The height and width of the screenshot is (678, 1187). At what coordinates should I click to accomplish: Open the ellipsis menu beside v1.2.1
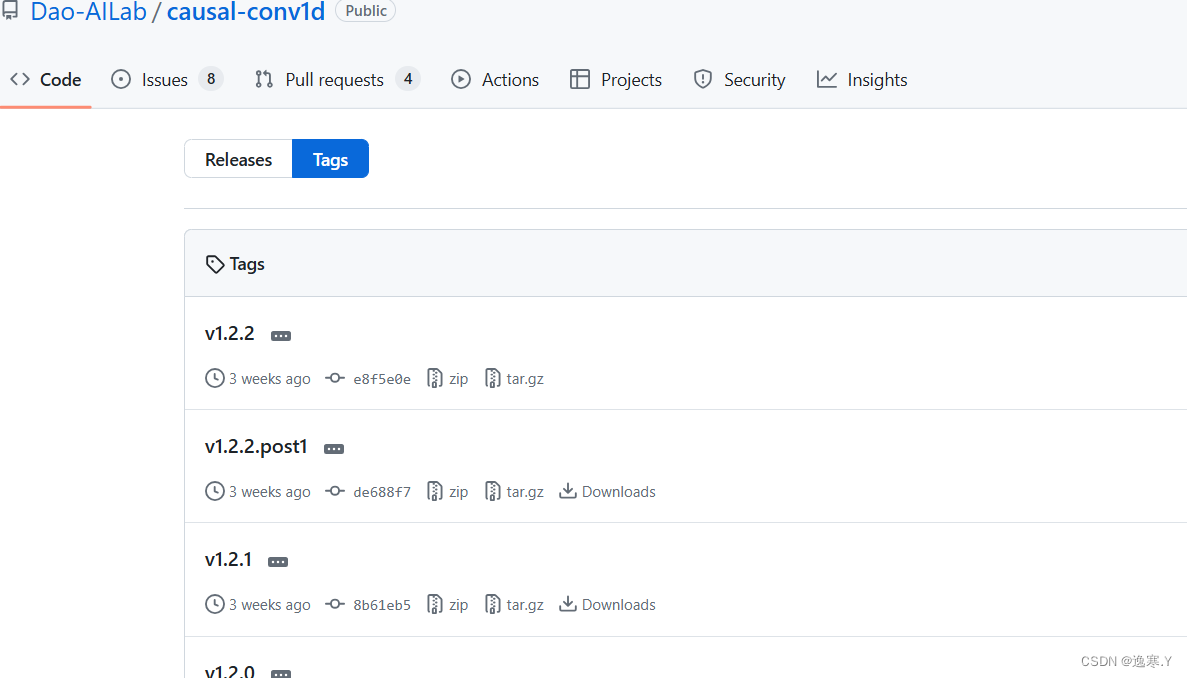277,561
